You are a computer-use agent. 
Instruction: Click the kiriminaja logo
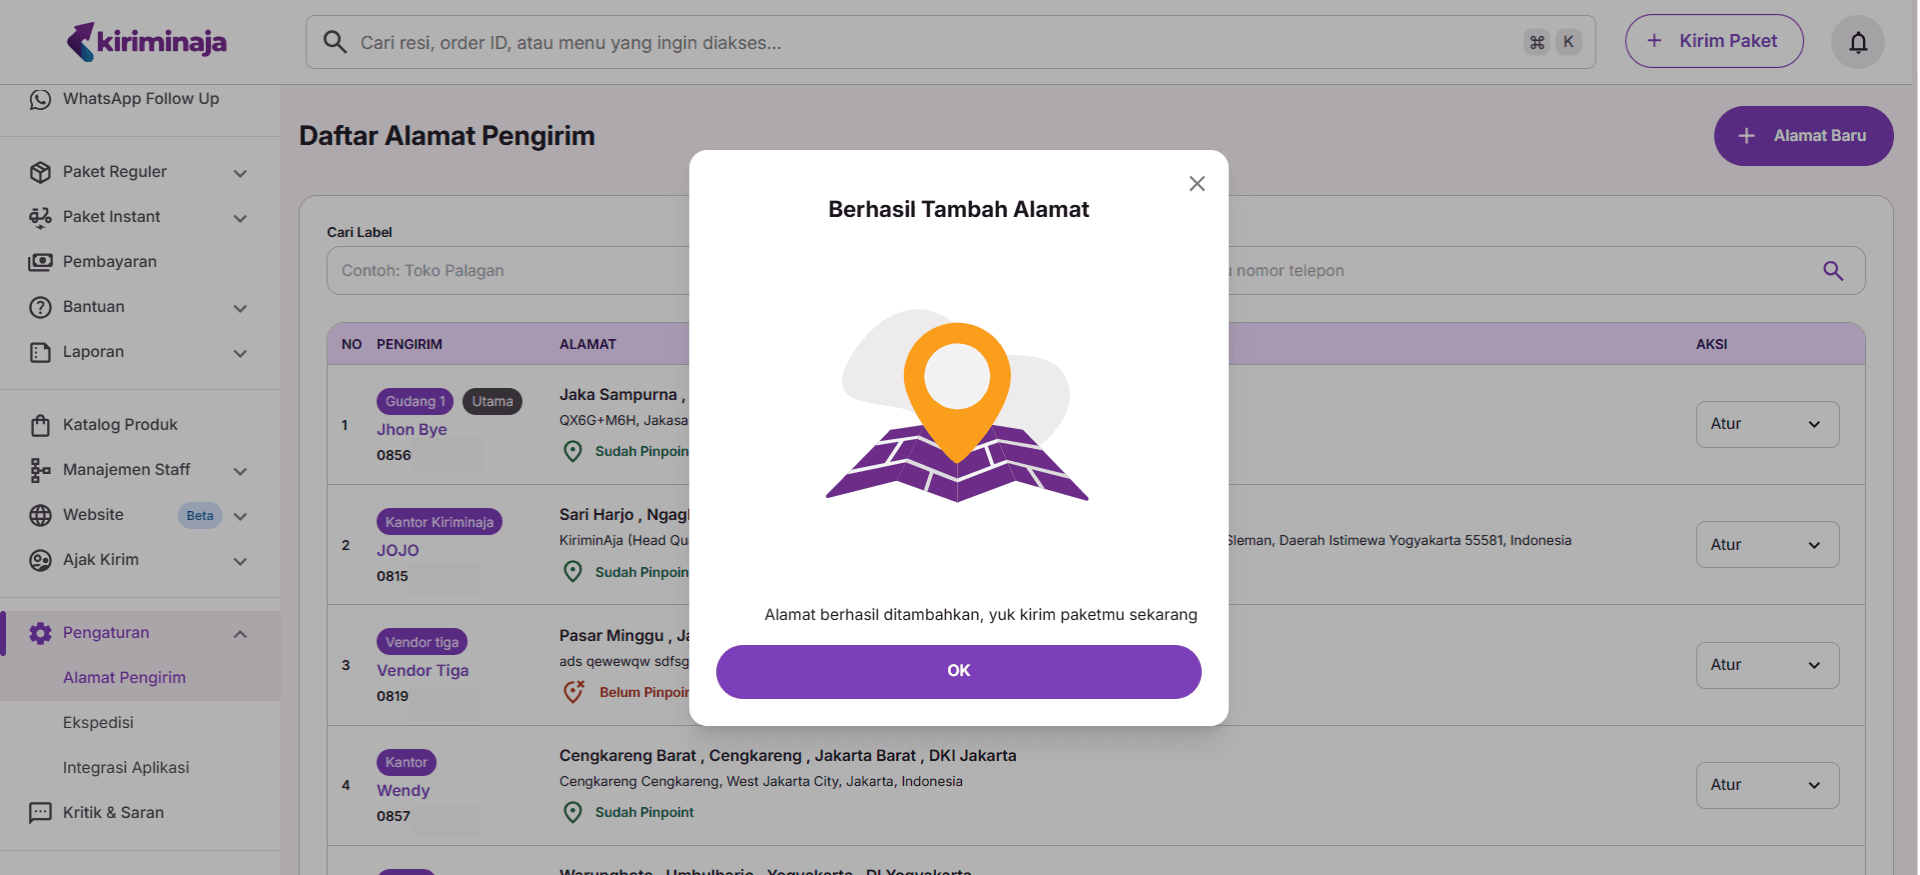click(147, 42)
